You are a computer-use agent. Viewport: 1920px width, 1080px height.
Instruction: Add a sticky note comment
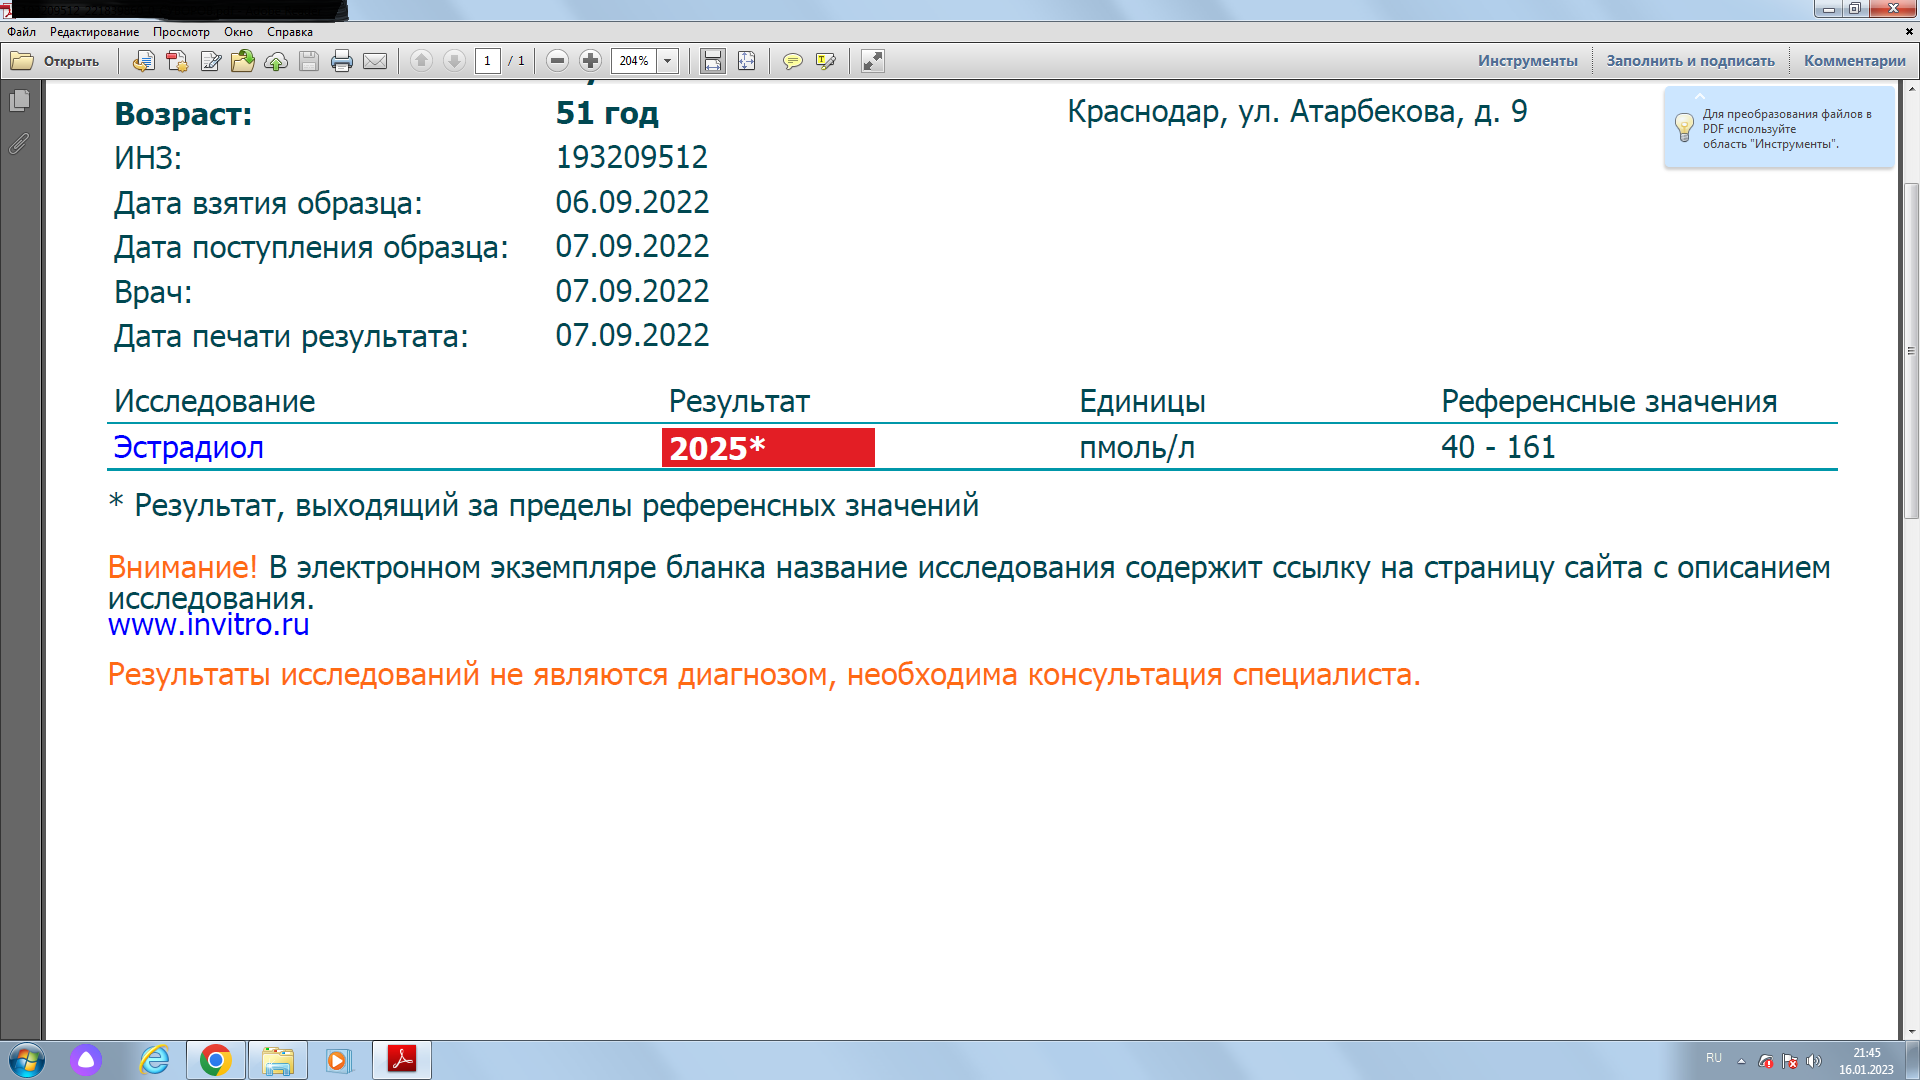click(792, 61)
